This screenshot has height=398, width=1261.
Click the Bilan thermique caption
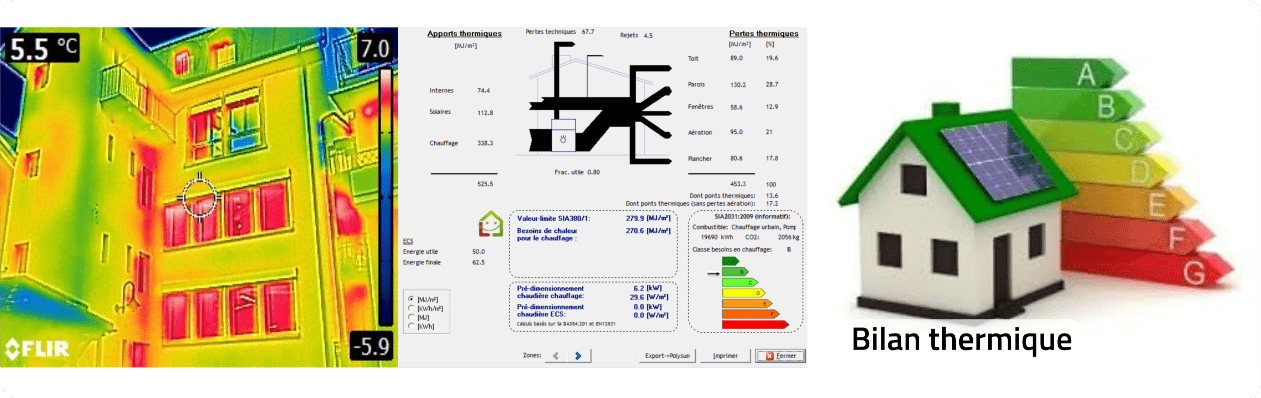961,339
